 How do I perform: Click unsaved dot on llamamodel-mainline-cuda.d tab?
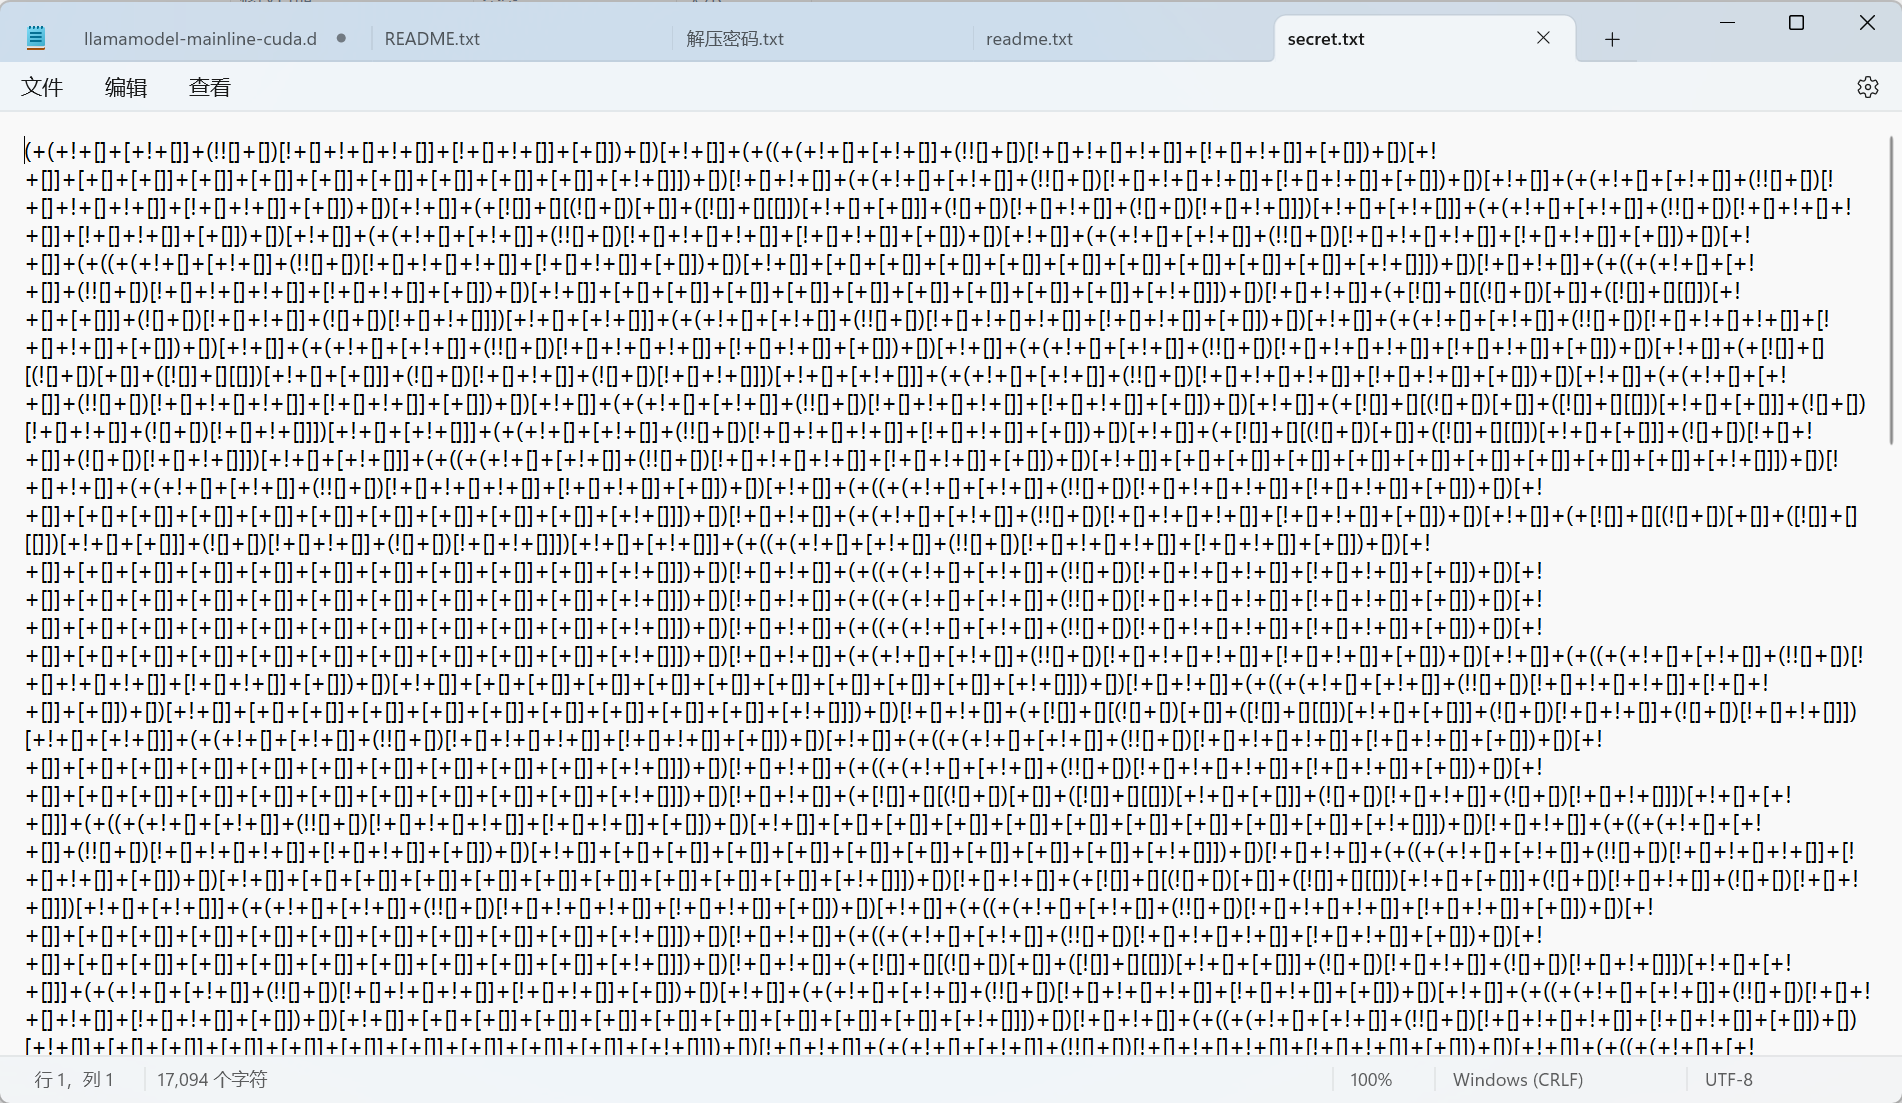tap(341, 38)
